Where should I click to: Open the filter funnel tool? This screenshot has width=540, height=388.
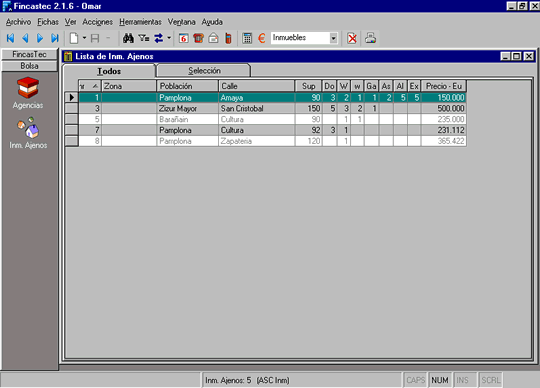click(144, 38)
